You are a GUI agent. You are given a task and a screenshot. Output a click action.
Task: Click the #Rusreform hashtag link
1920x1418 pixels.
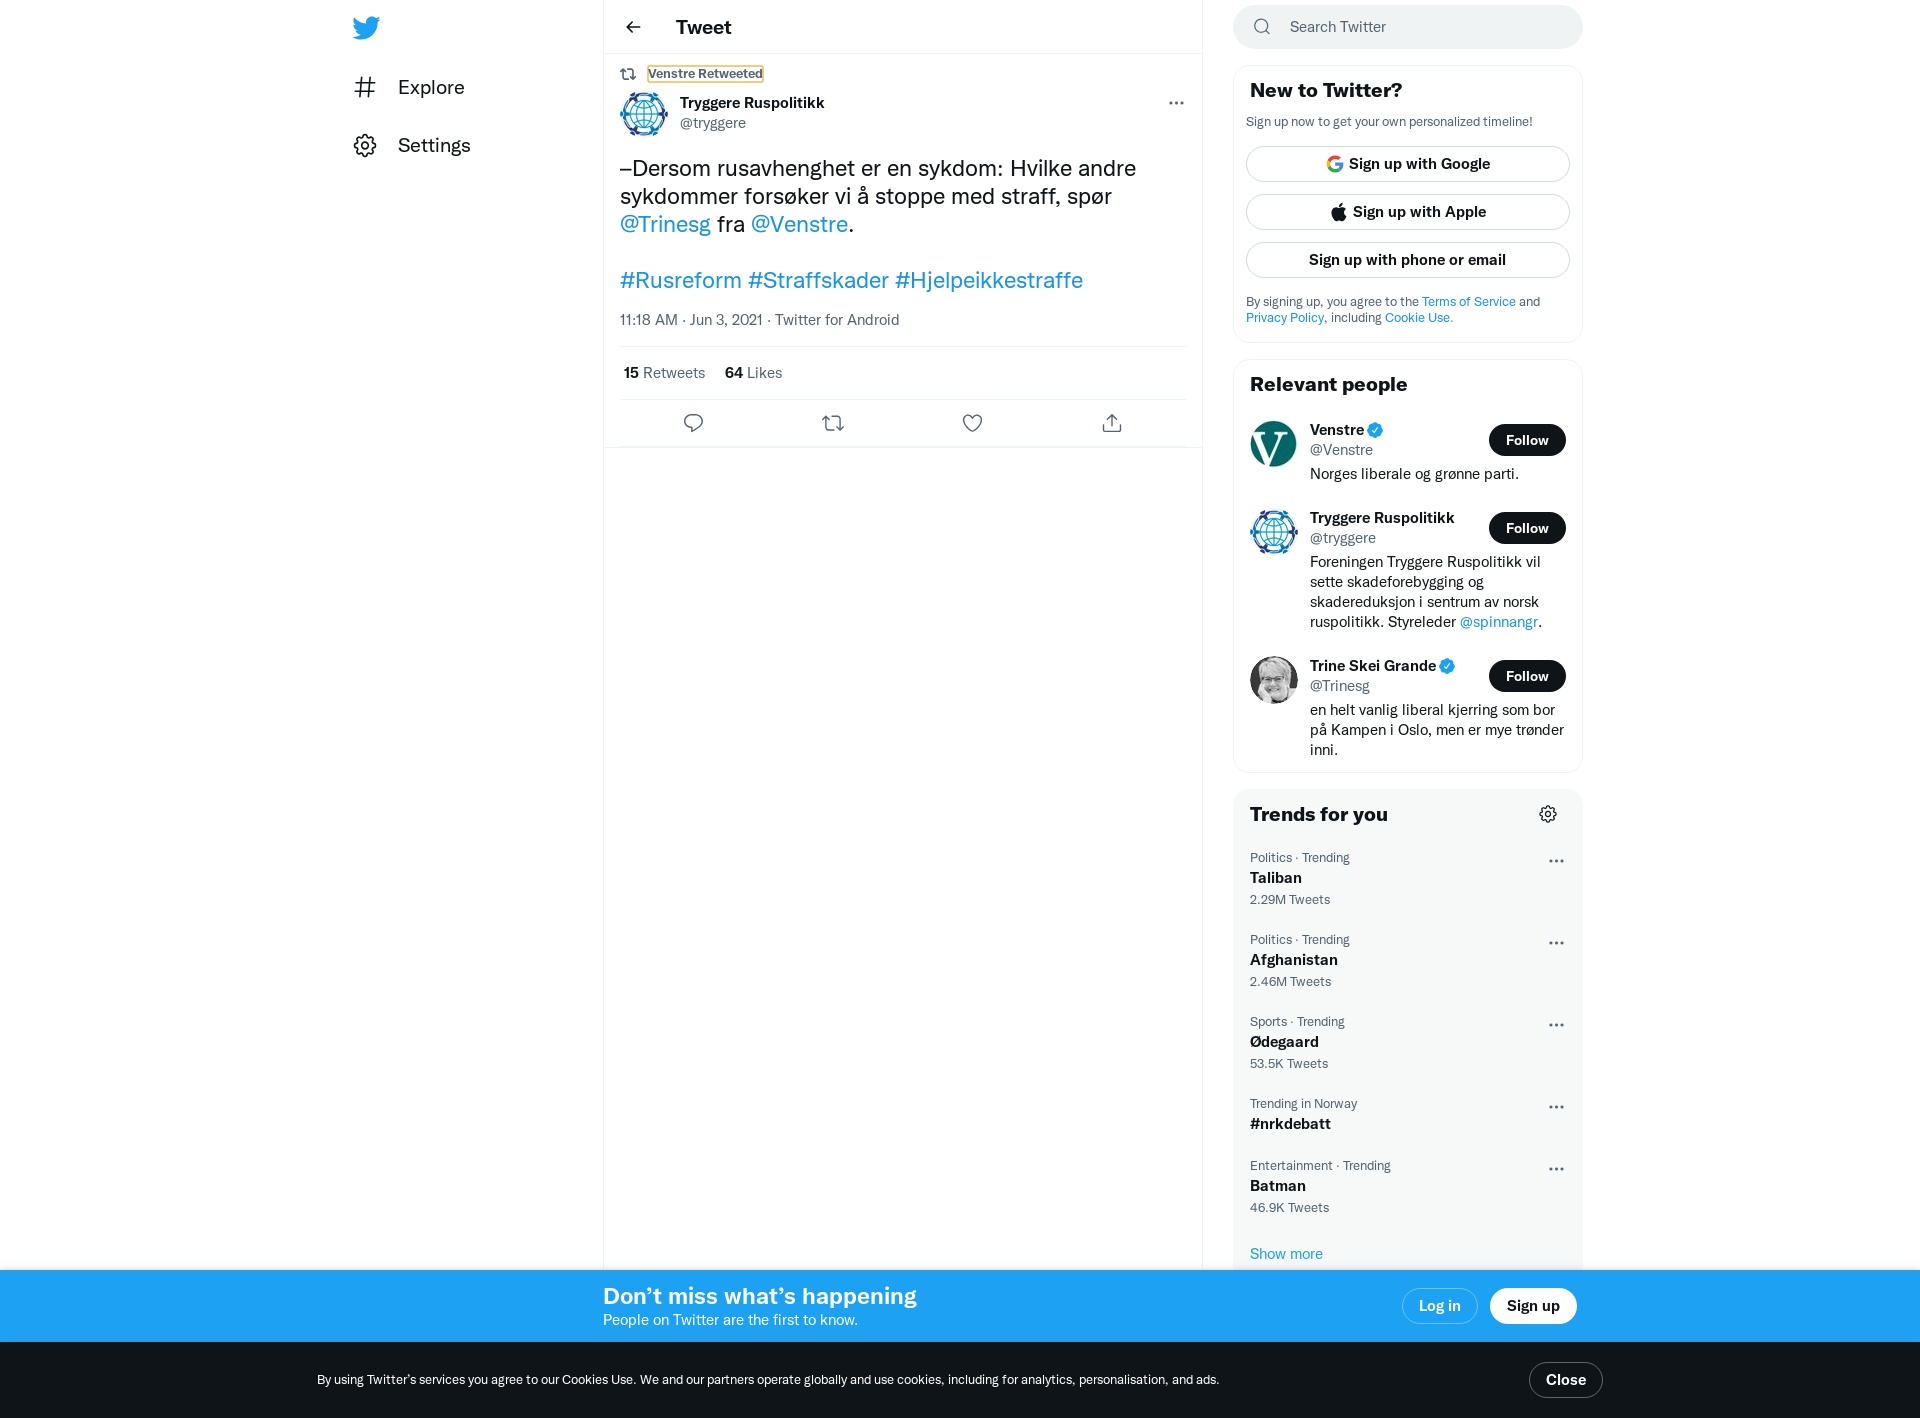point(681,280)
